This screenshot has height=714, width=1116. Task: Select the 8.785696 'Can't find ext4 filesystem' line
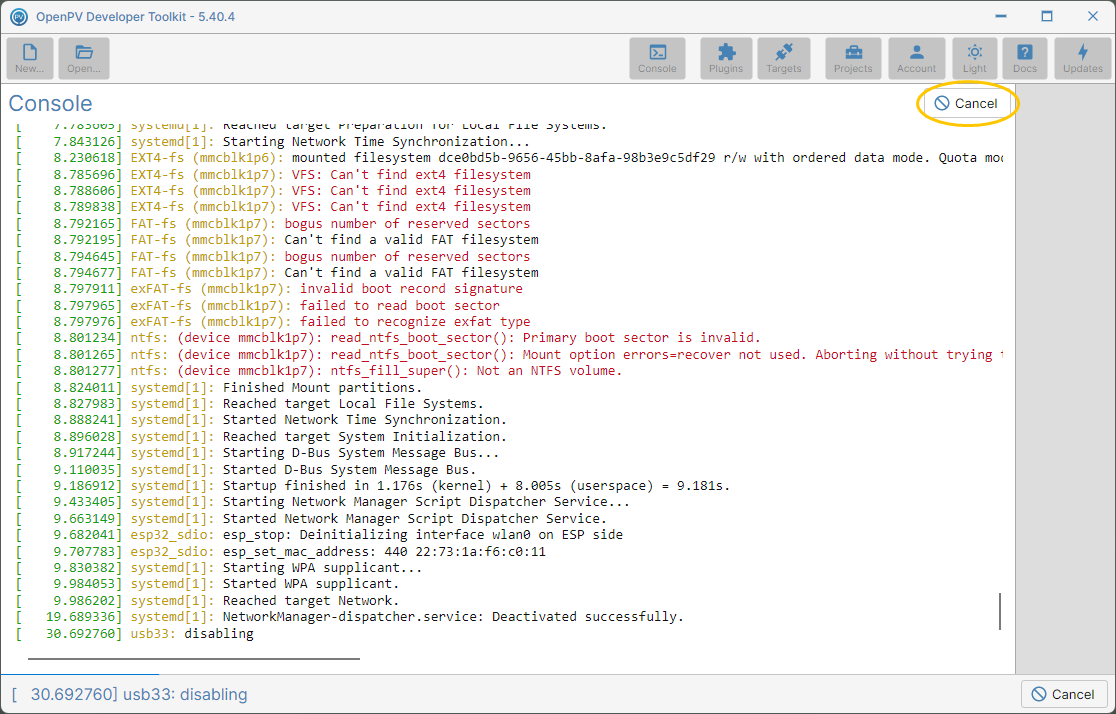click(x=273, y=174)
